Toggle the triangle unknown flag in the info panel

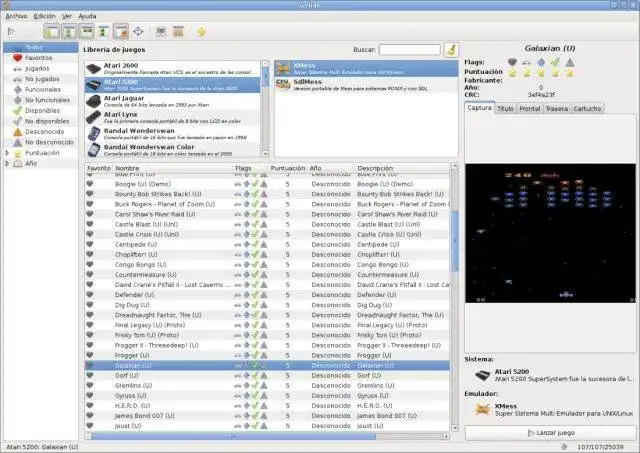570,62
